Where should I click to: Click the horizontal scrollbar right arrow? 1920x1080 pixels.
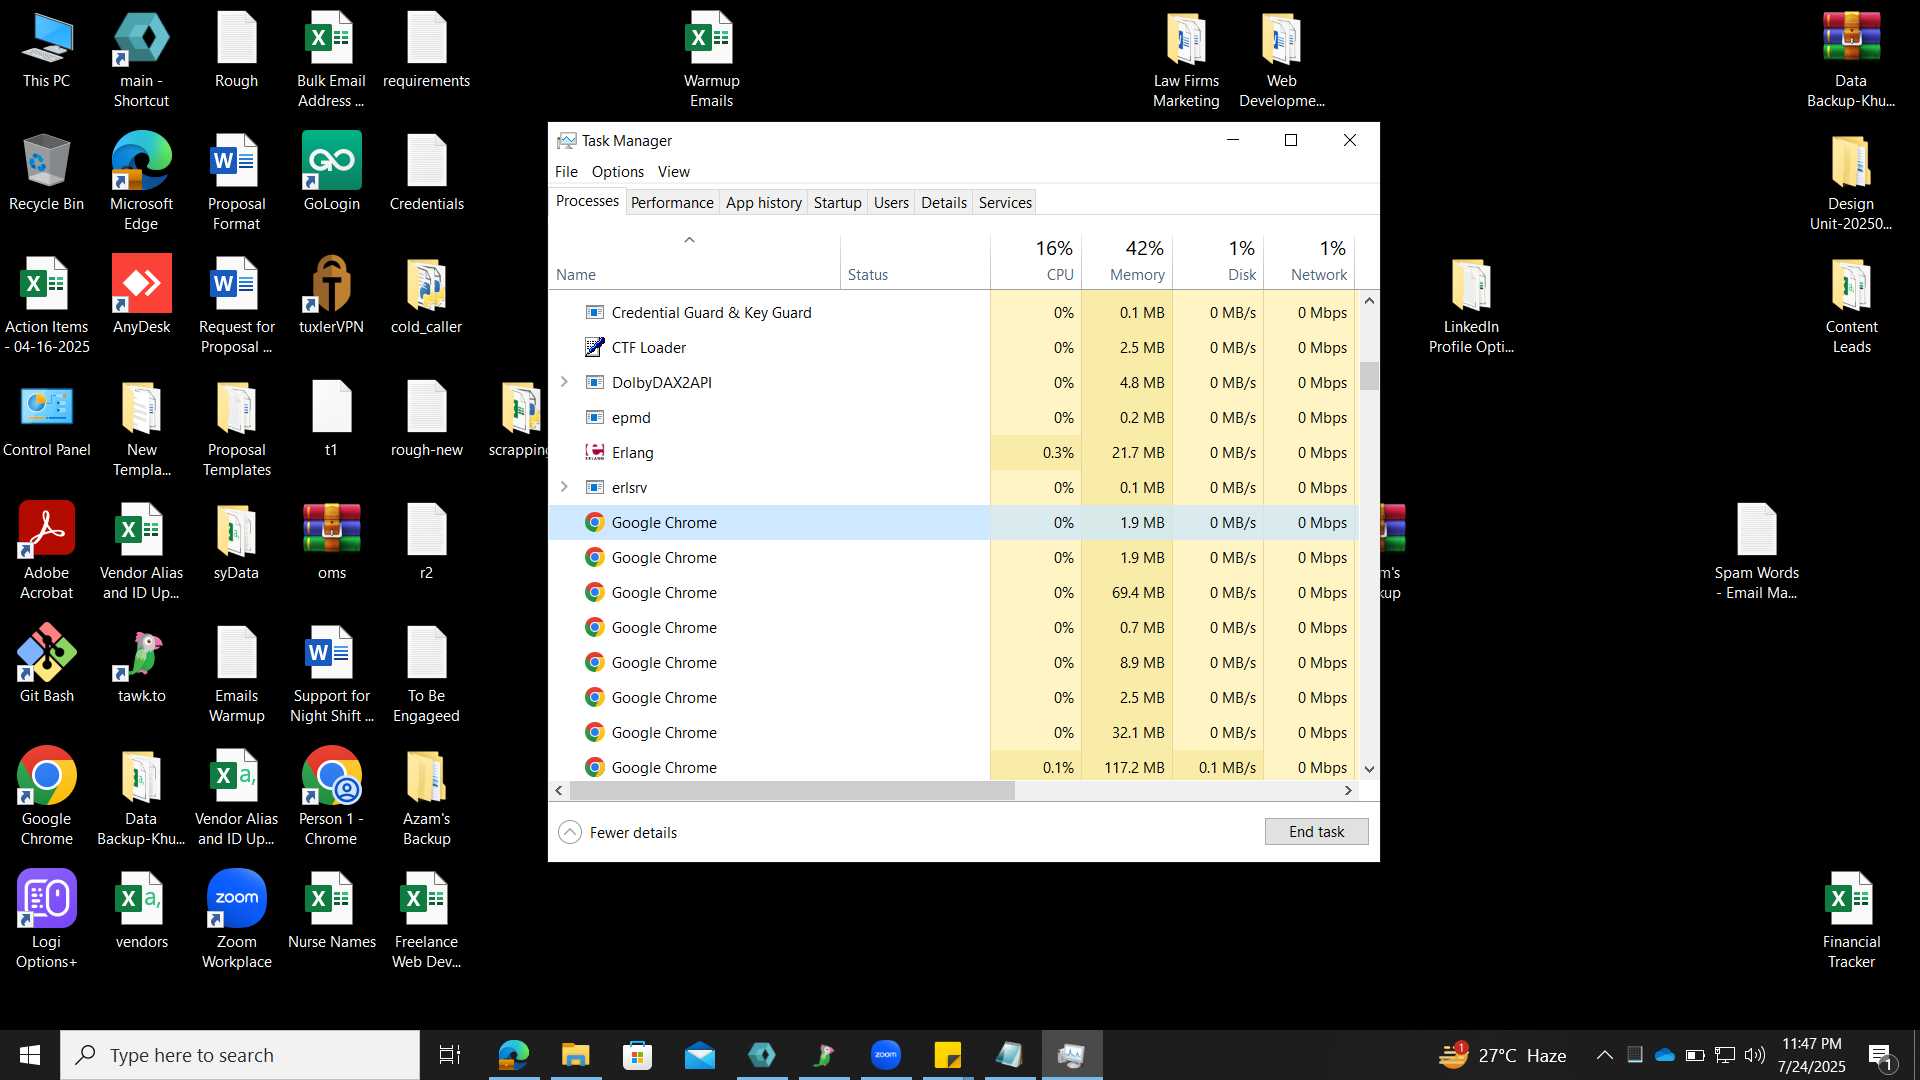click(1348, 790)
